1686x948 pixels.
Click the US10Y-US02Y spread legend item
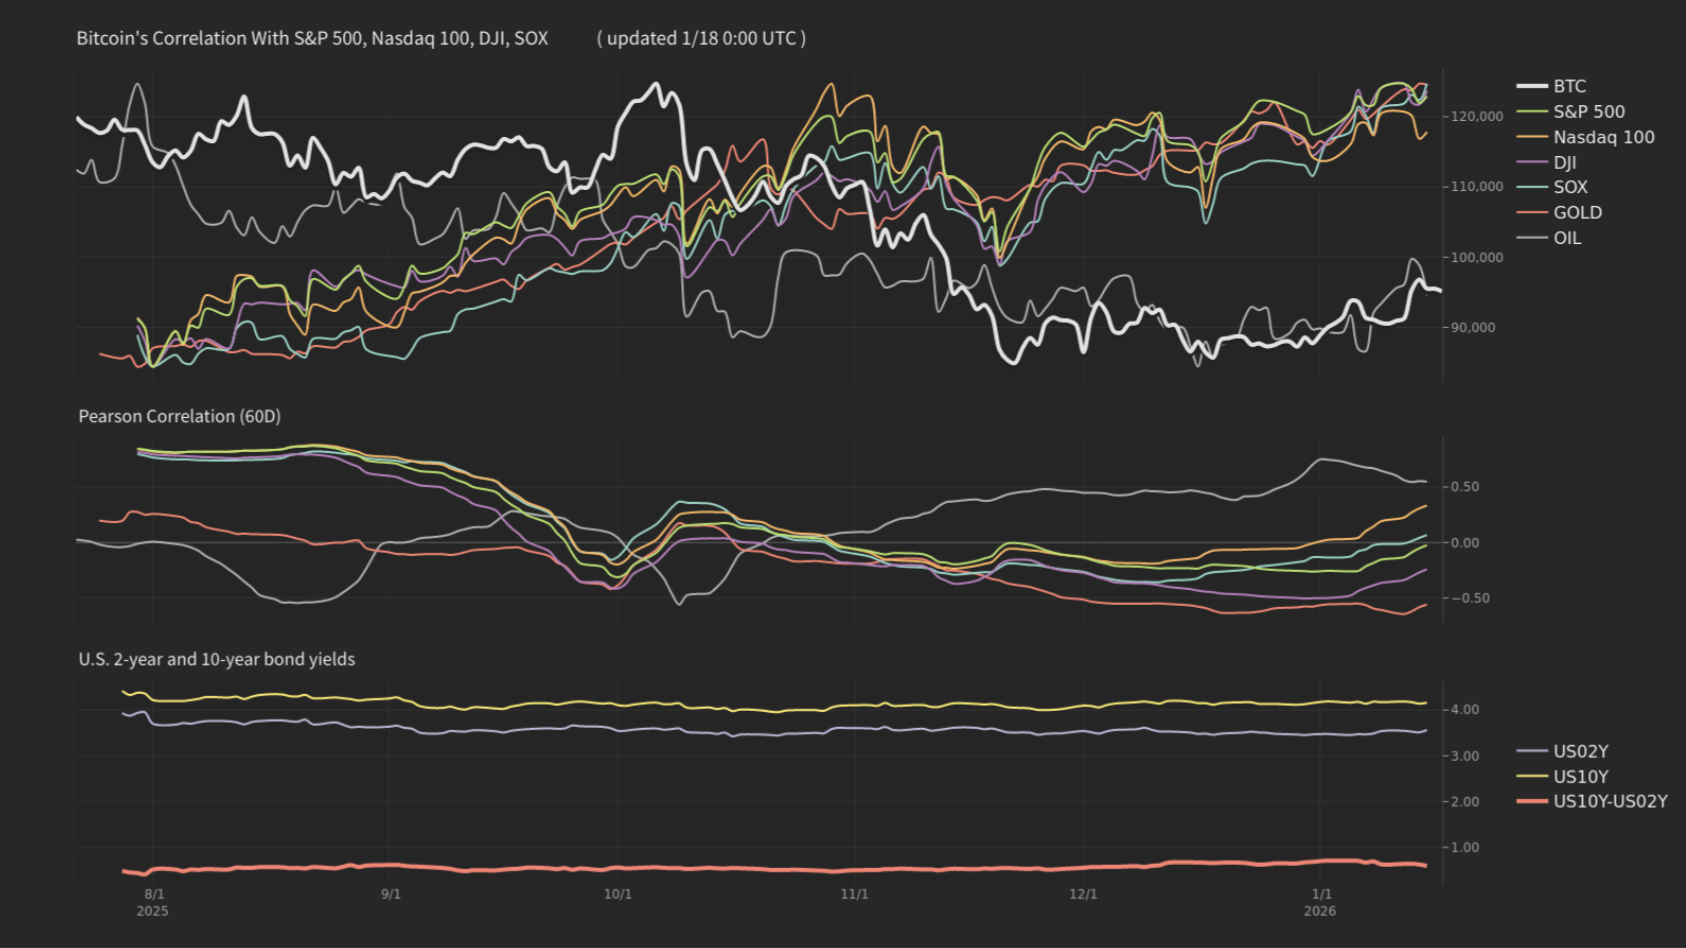(x=1609, y=802)
